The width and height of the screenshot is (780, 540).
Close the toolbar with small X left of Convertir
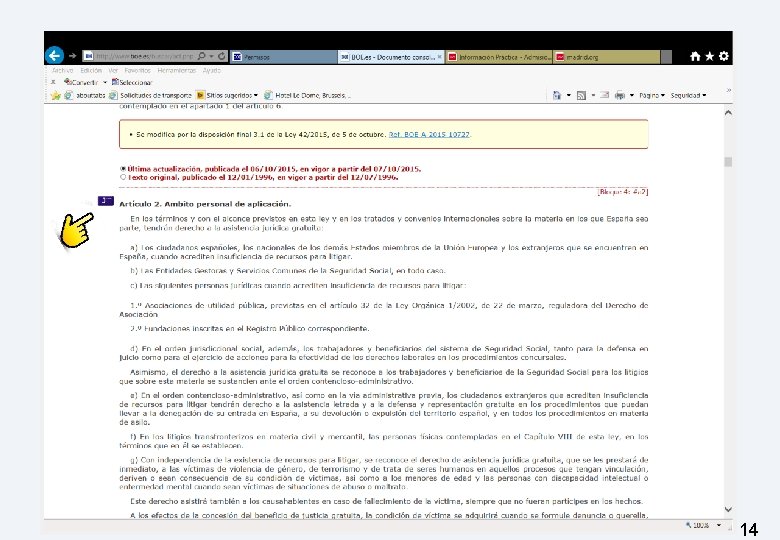(x=53, y=82)
